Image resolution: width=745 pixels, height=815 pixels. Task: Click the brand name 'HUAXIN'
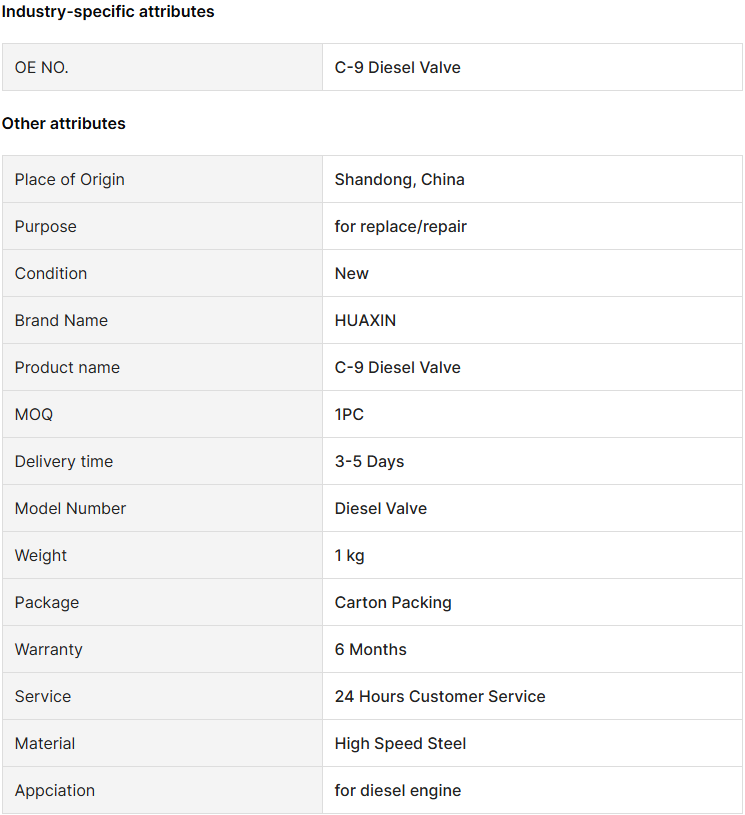[x=365, y=320]
